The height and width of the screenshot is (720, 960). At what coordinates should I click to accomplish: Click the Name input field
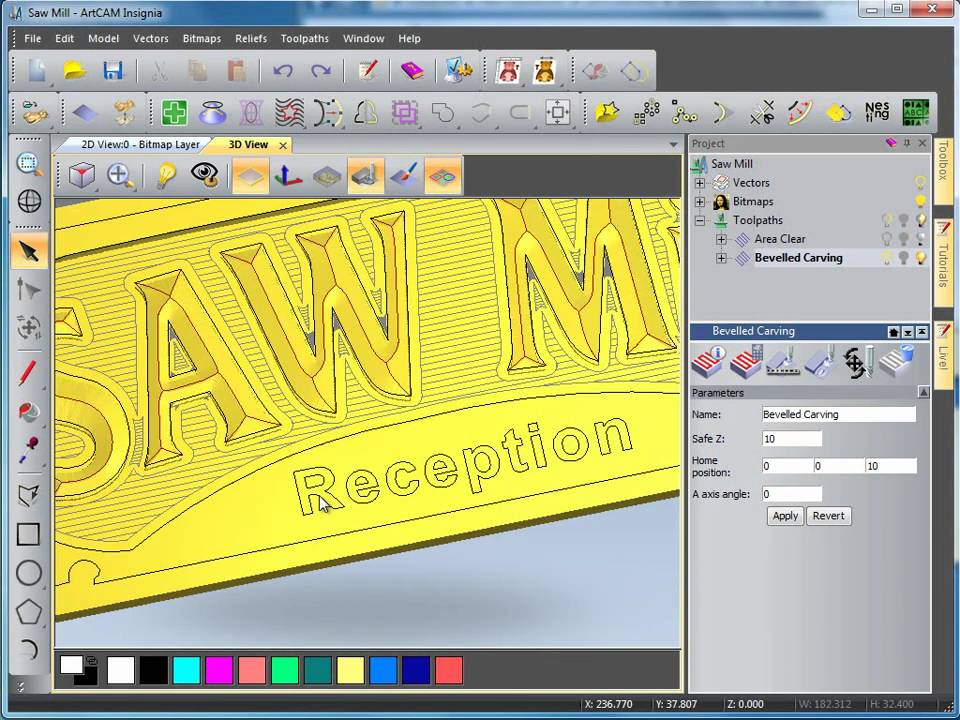tap(839, 414)
